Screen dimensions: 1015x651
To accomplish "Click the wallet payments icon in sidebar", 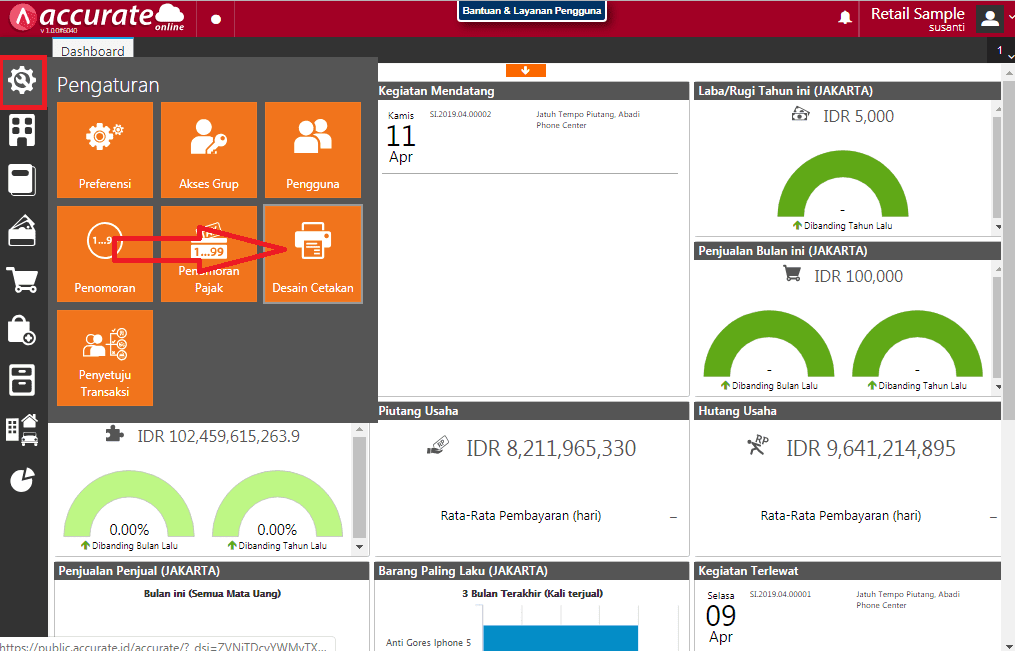I will click(22, 230).
